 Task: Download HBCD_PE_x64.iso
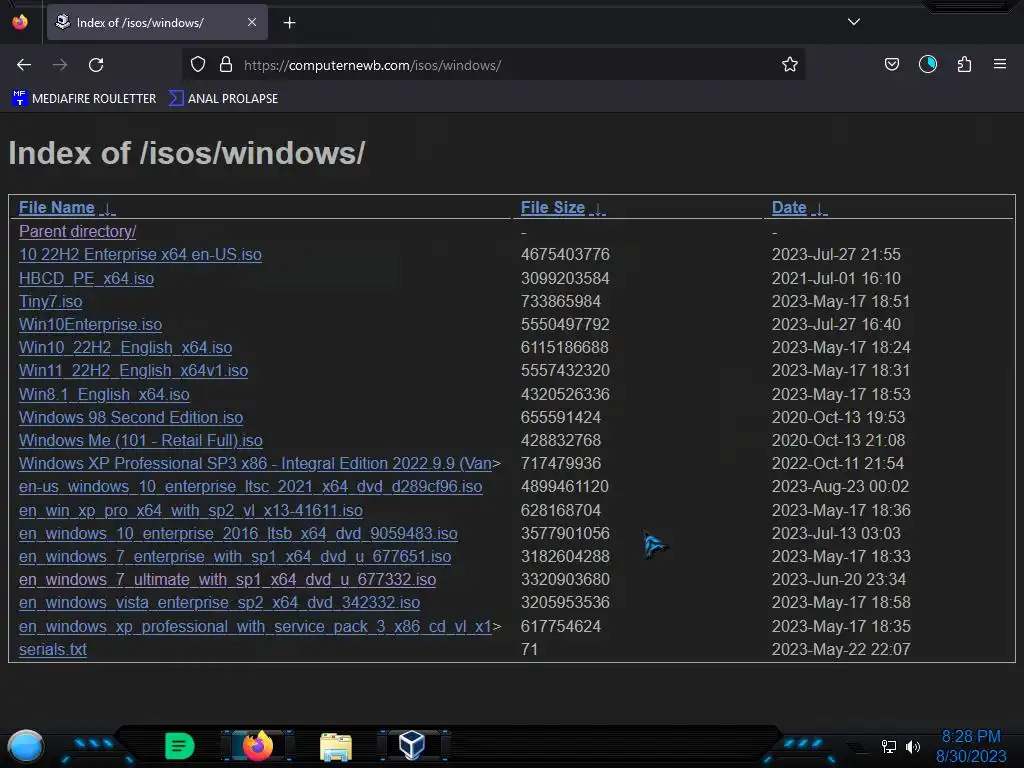tap(86, 278)
